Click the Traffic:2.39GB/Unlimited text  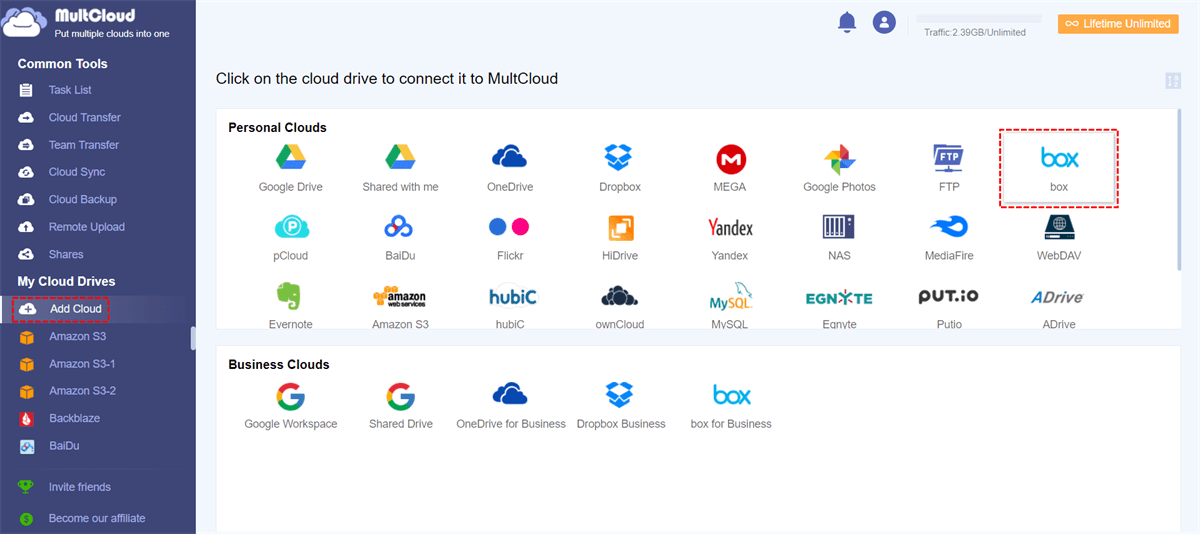974,32
